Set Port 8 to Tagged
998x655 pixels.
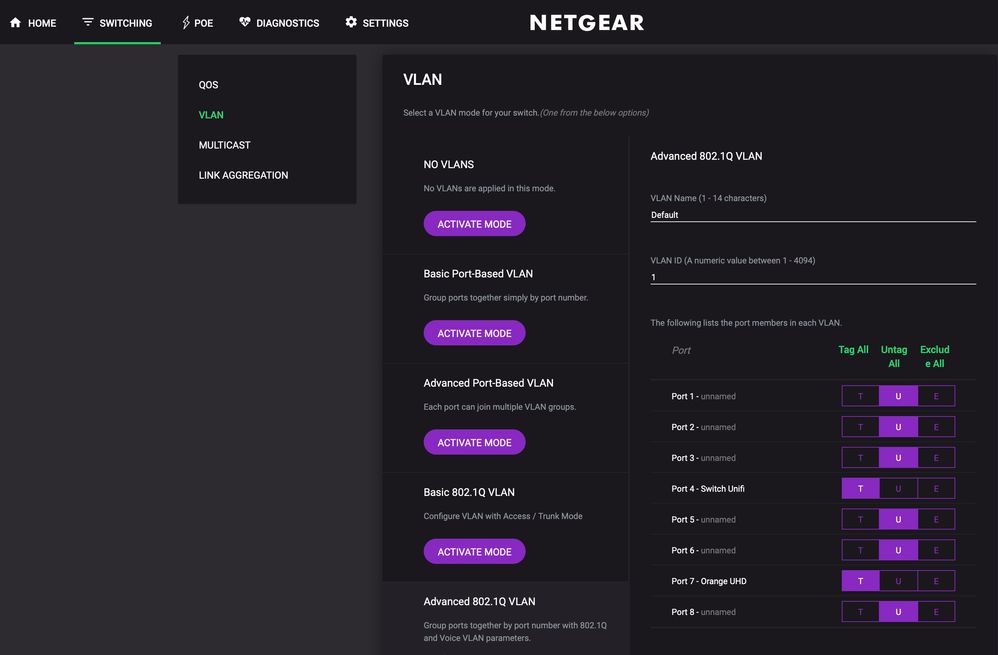click(860, 612)
